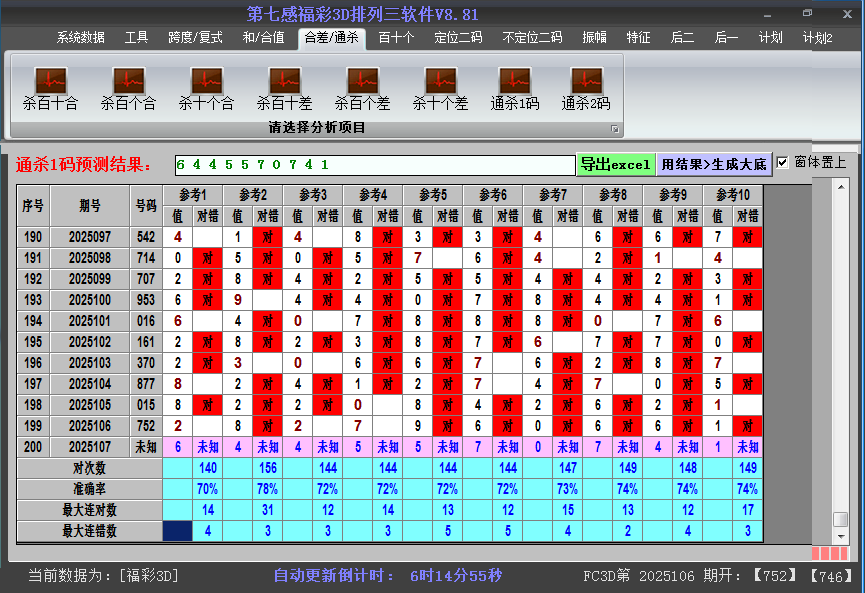Click the 期号 column header
This screenshot has width=865, height=593.
coord(90,206)
